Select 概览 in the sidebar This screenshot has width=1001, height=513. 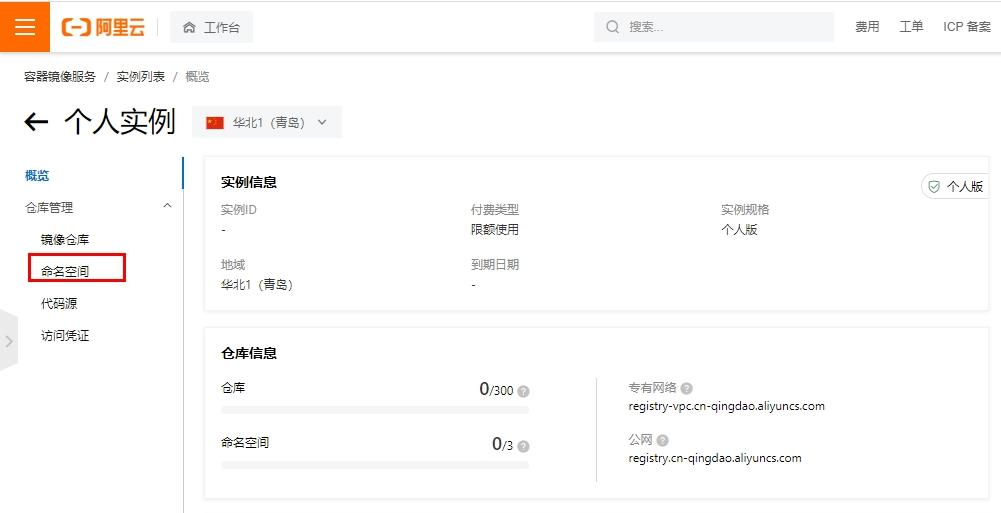tap(37, 175)
